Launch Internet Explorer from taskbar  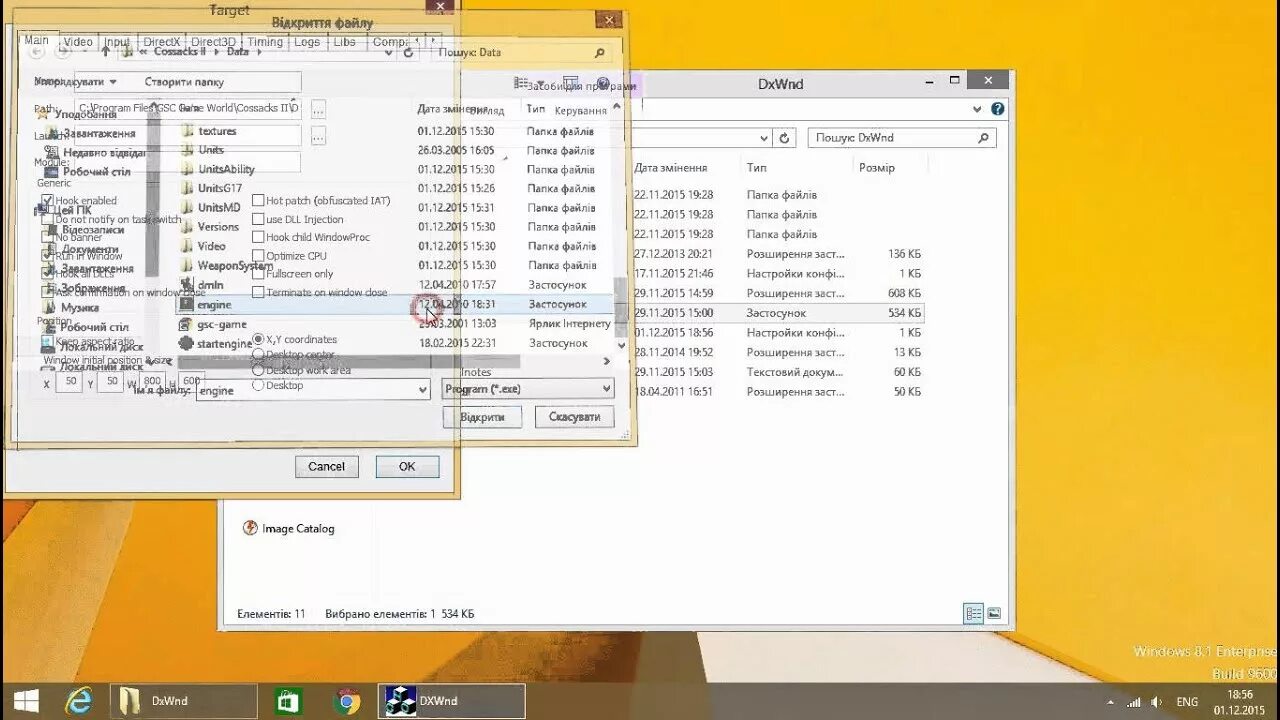pyautogui.click(x=79, y=701)
